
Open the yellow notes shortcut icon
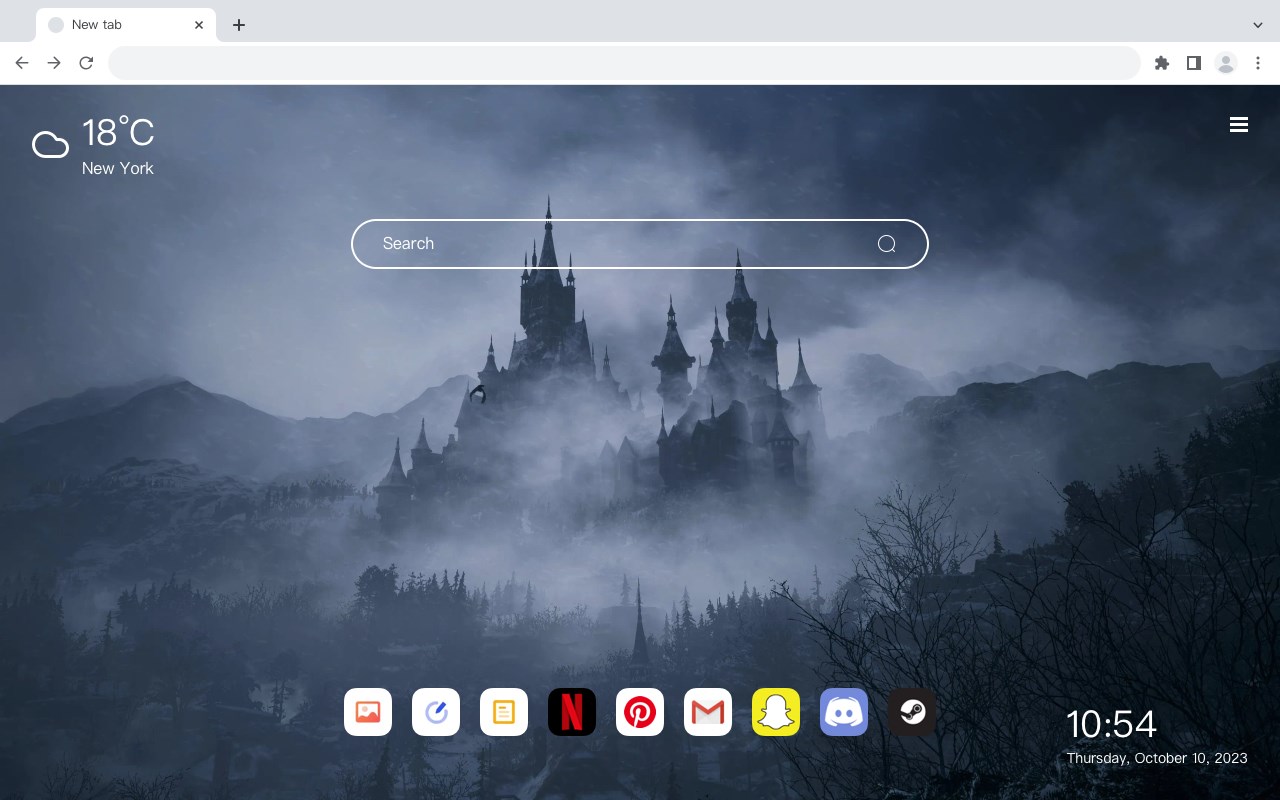[x=504, y=712]
